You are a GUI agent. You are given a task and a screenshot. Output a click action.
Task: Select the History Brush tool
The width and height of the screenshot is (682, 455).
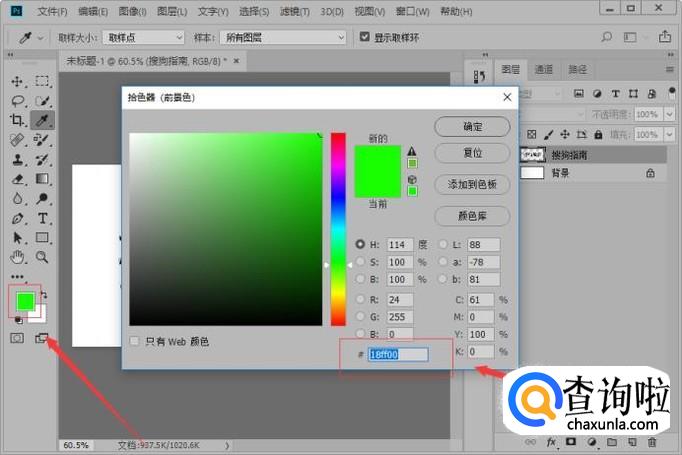pyautogui.click(x=42, y=160)
